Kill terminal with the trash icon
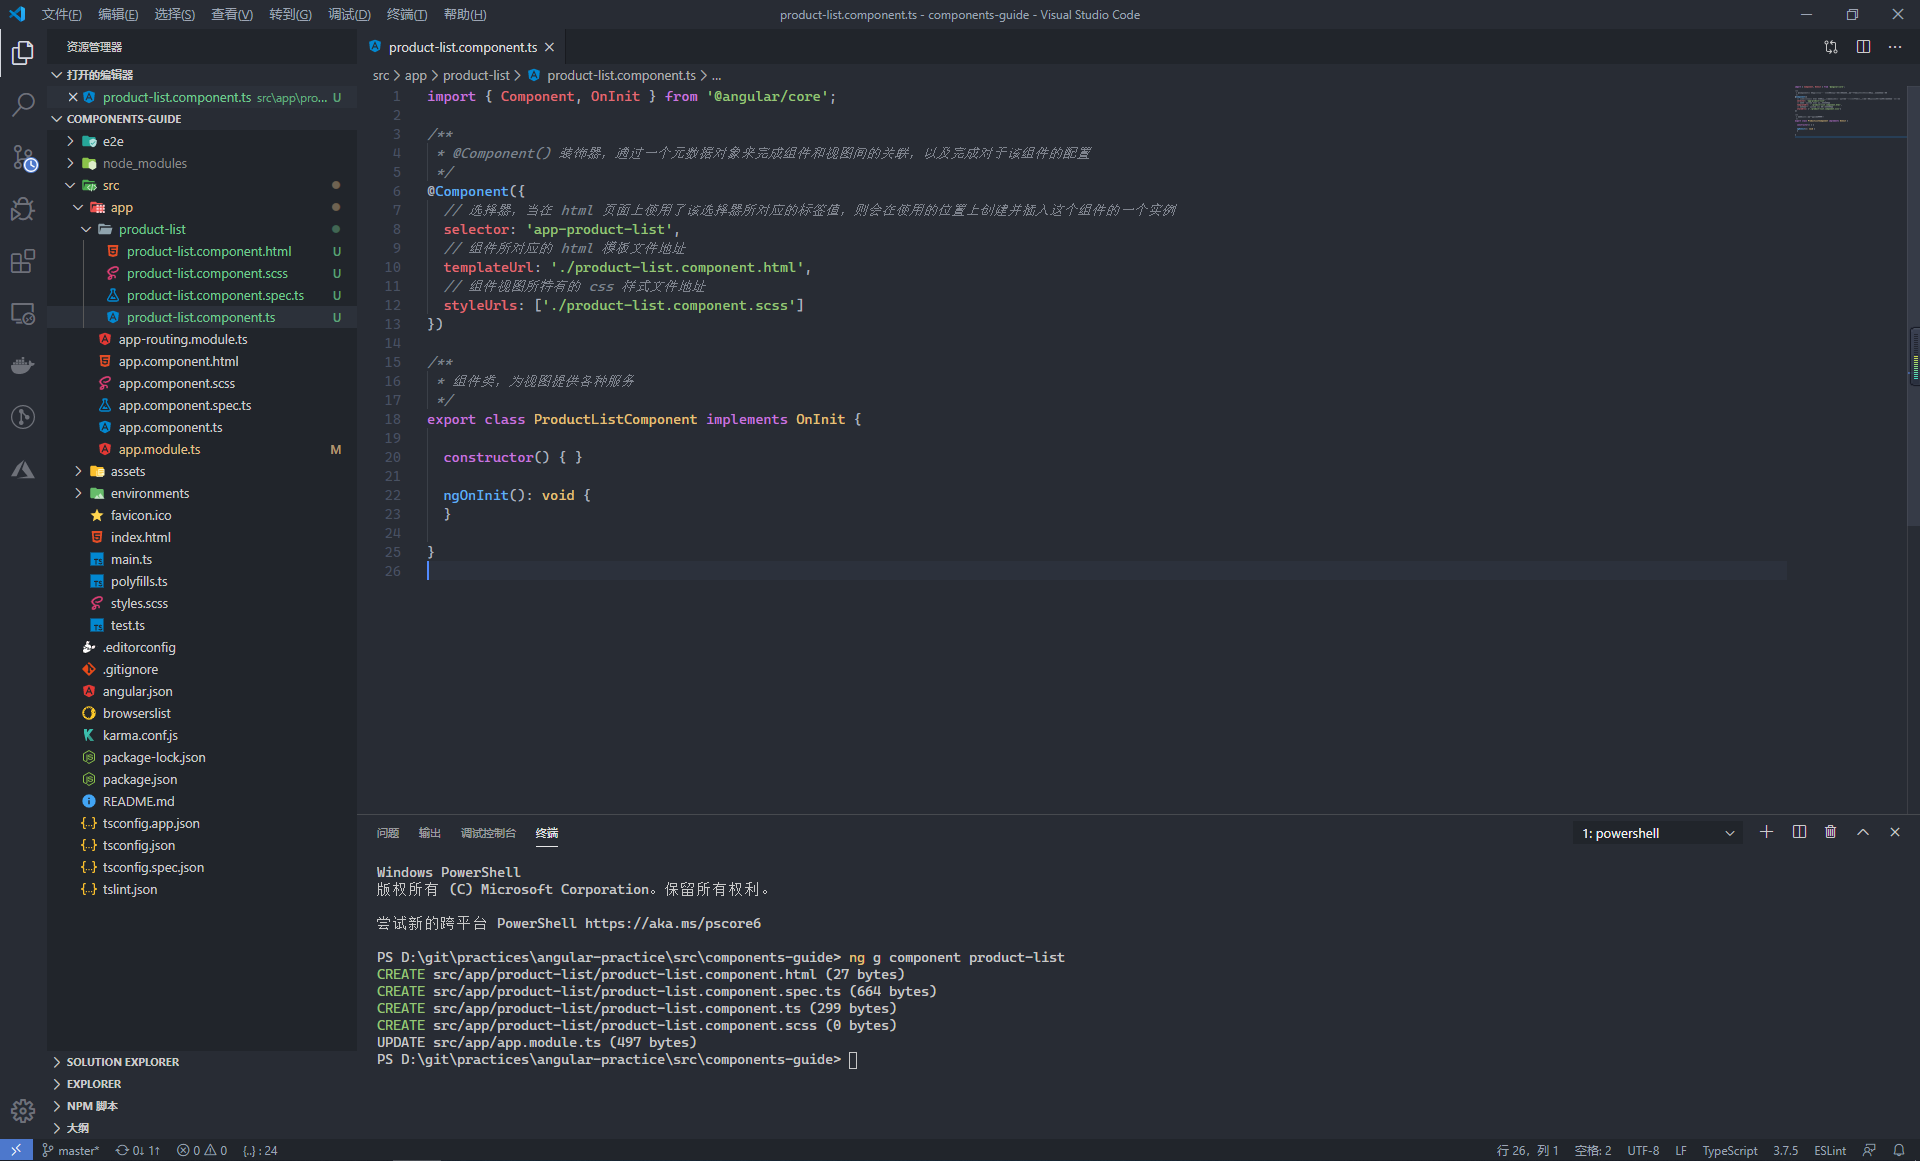1920x1161 pixels. (x=1830, y=832)
